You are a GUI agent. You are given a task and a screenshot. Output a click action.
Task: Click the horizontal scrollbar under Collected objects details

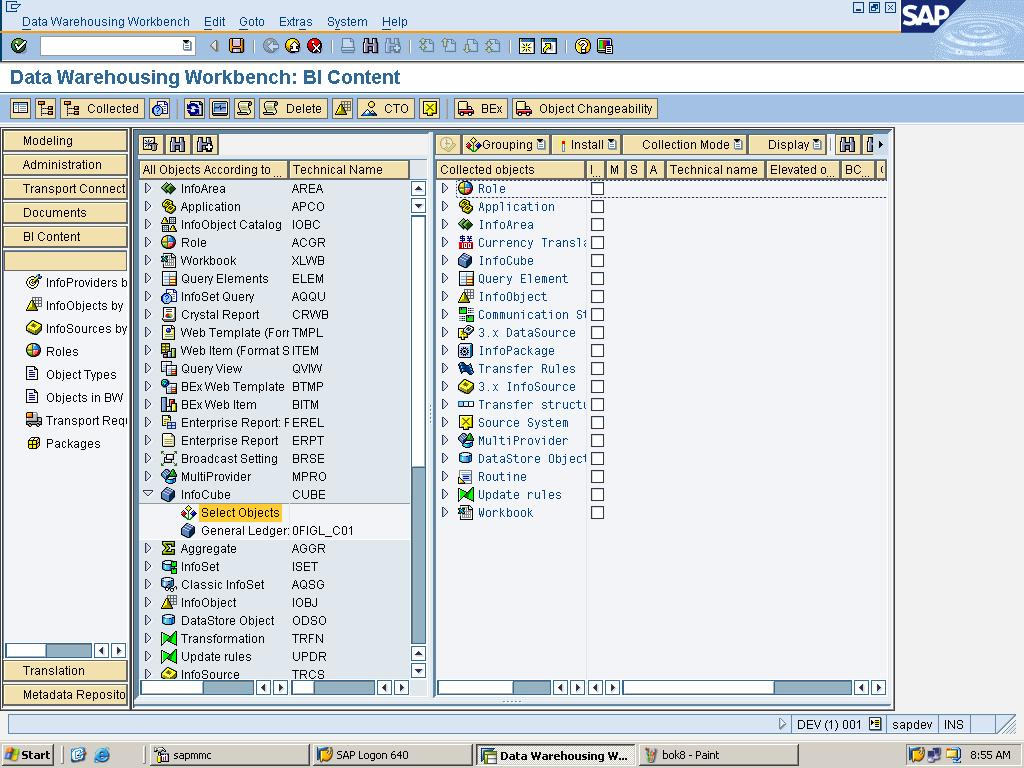coord(737,687)
